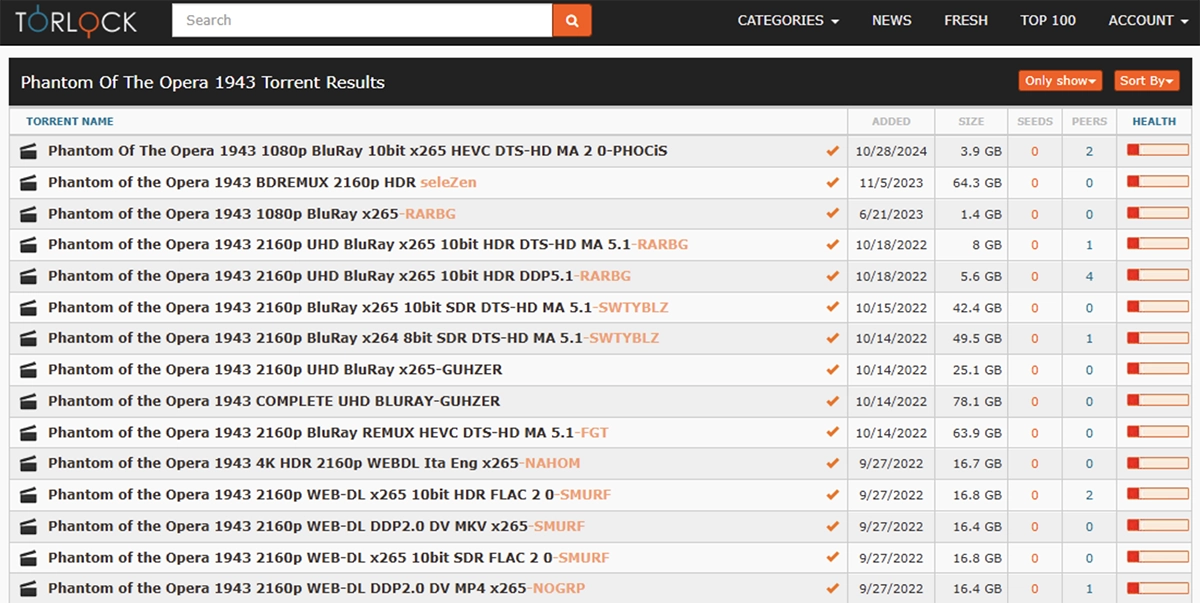Image resolution: width=1200 pixels, height=603 pixels.
Task: Open Phantom Of The Opera 1080p 10bit PHOCiS torrent
Action: tap(358, 151)
